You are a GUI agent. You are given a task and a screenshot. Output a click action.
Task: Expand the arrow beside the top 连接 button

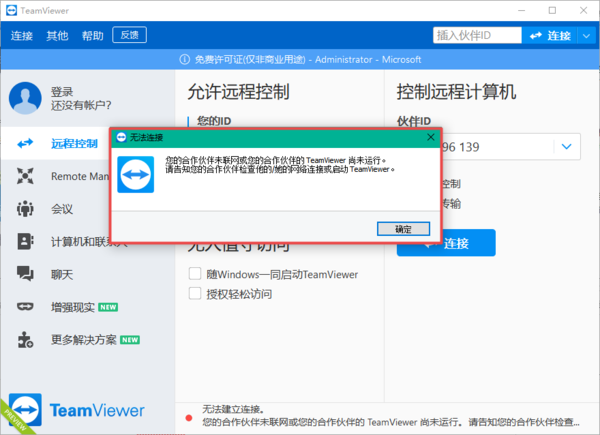(x=583, y=35)
